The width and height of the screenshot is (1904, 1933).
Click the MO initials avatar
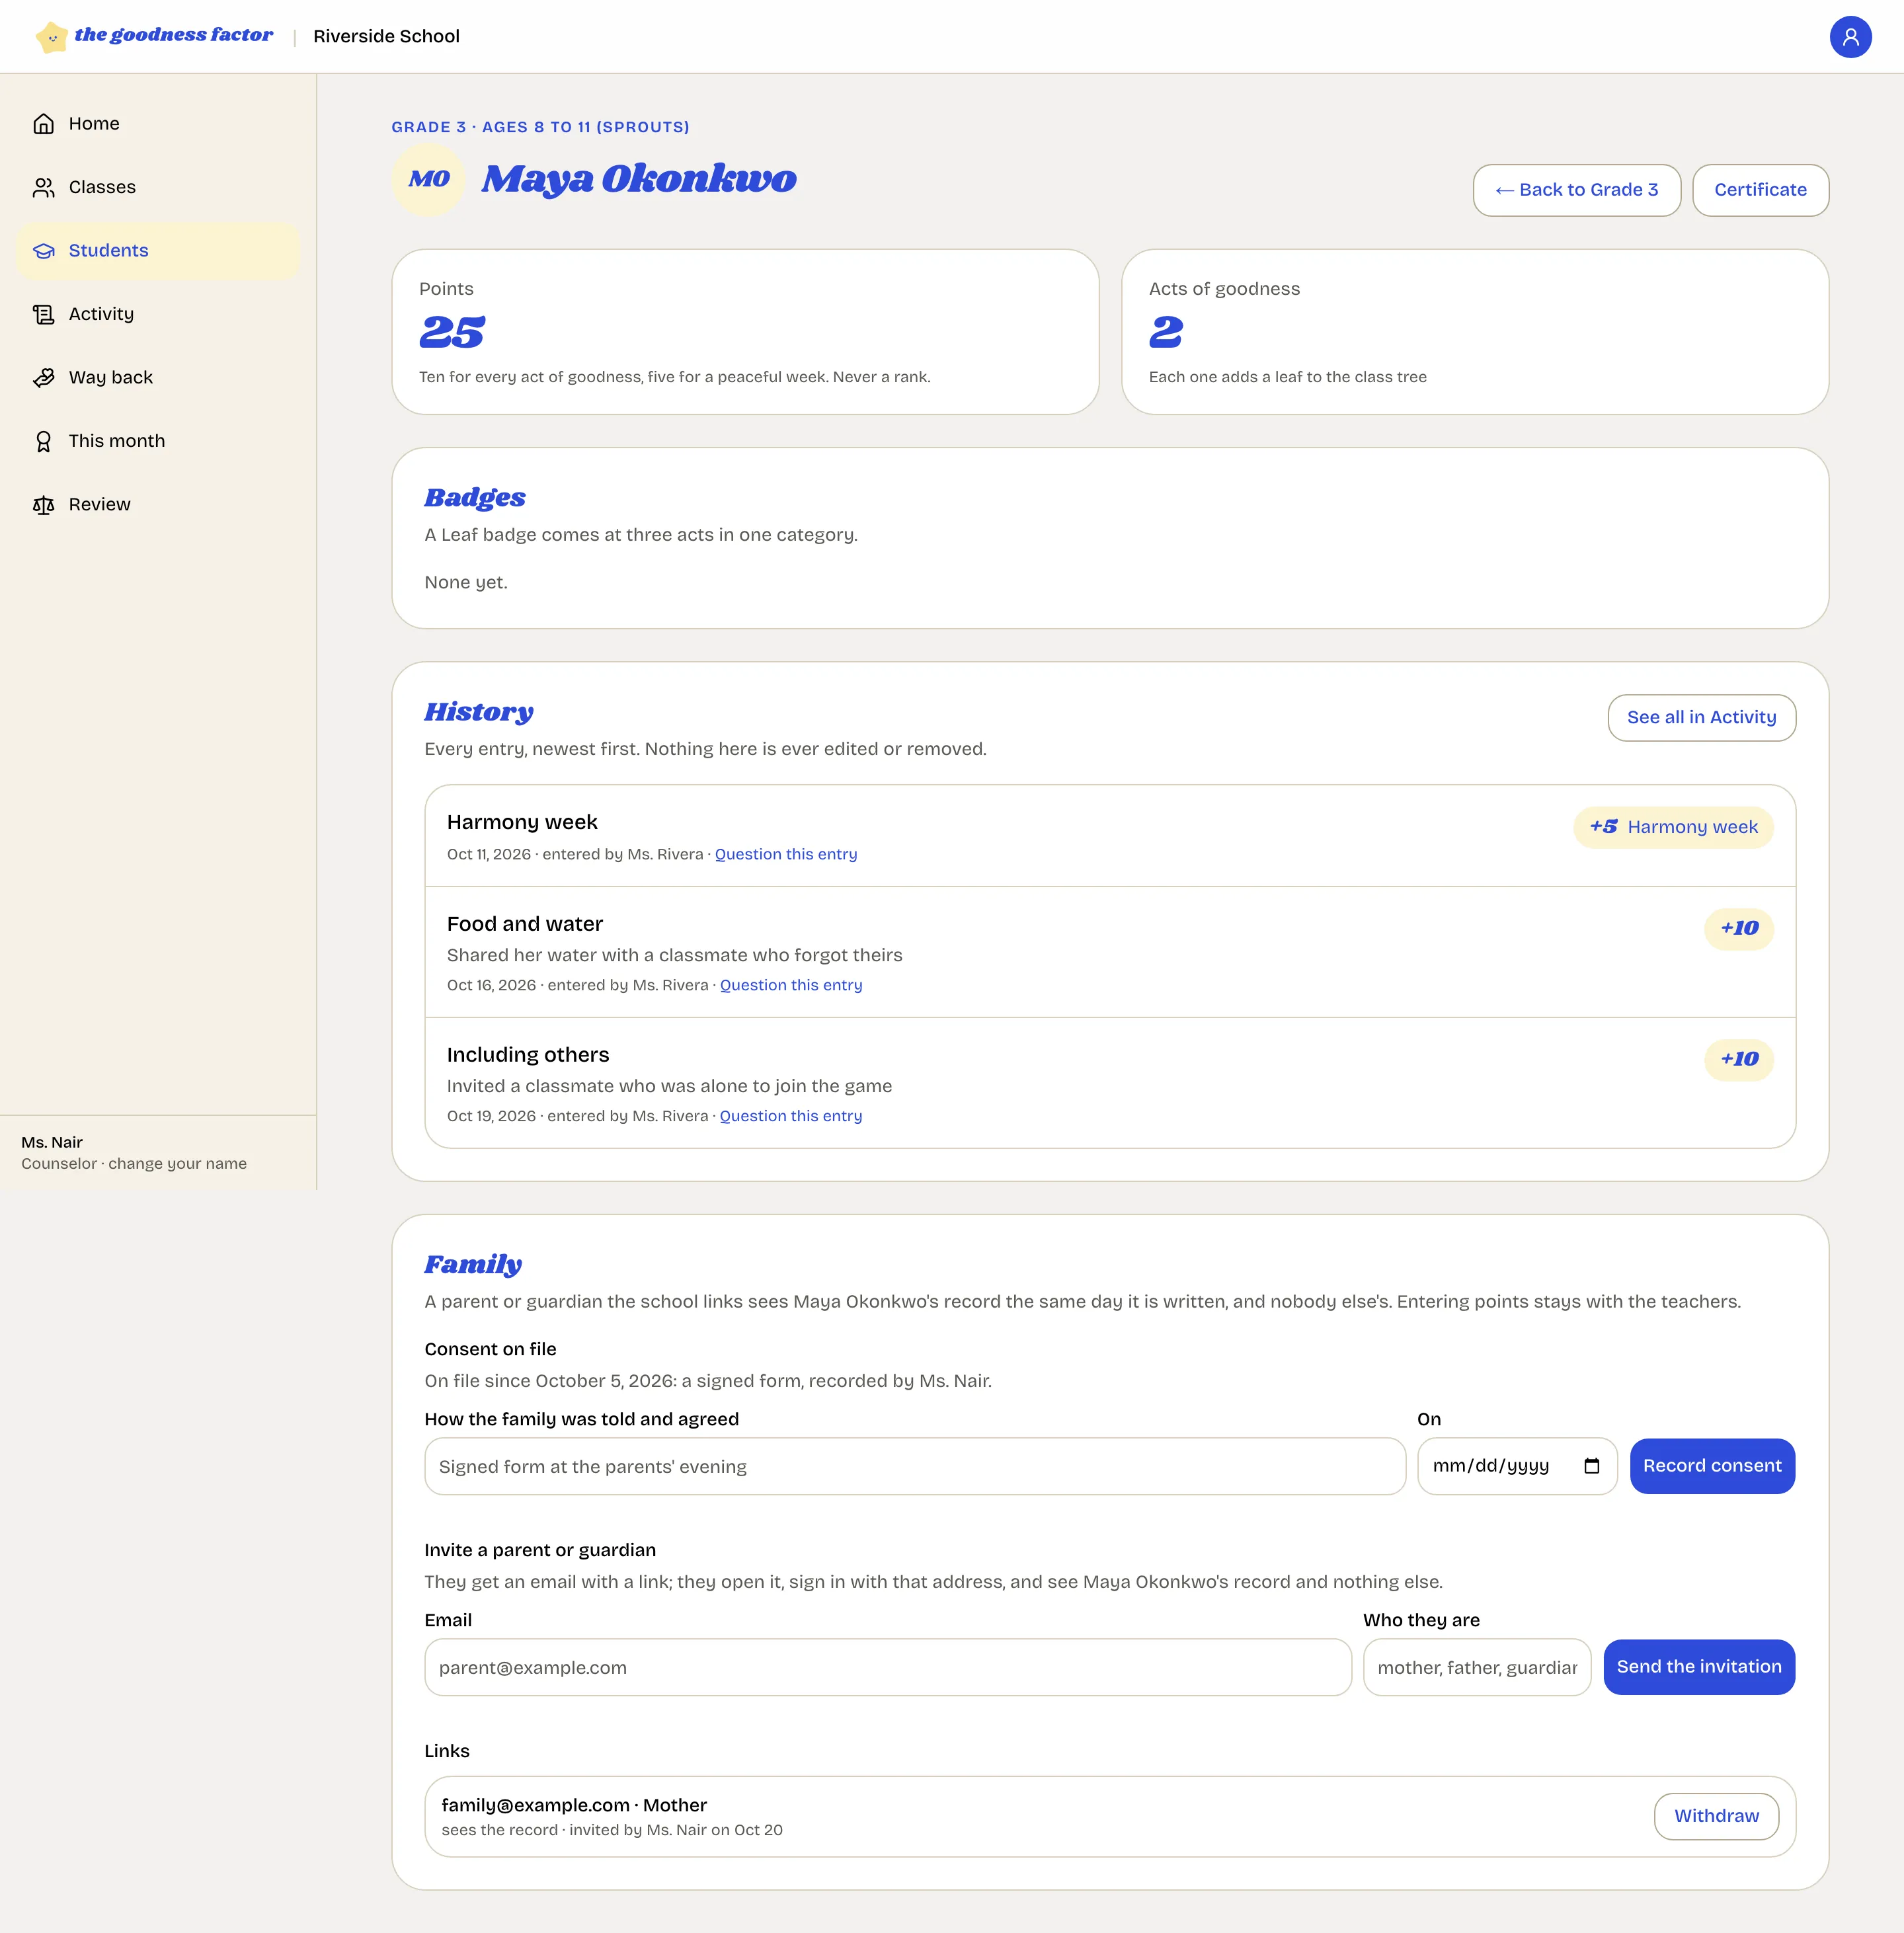(428, 179)
